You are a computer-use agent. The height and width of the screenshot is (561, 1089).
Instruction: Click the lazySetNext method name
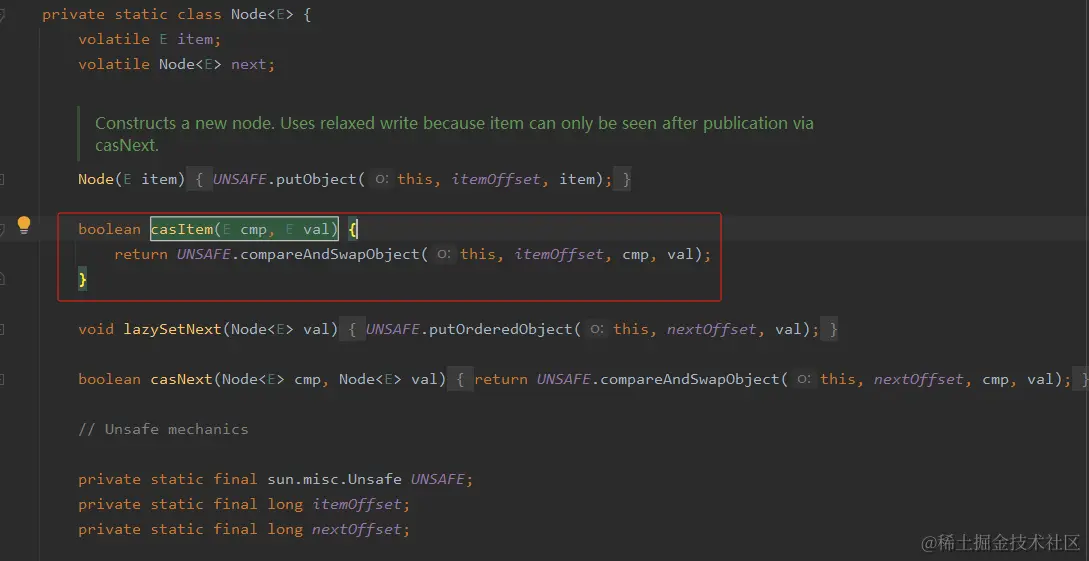[172, 329]
